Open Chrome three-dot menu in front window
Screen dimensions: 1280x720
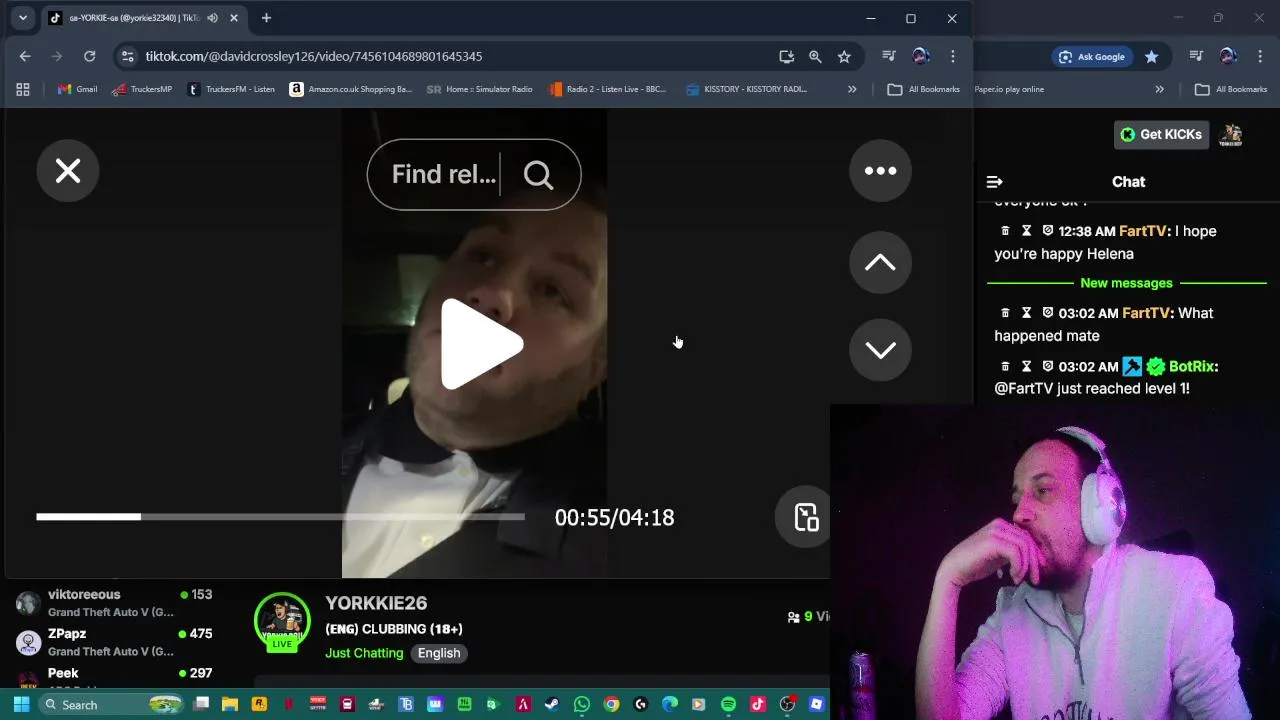(953, 56)
